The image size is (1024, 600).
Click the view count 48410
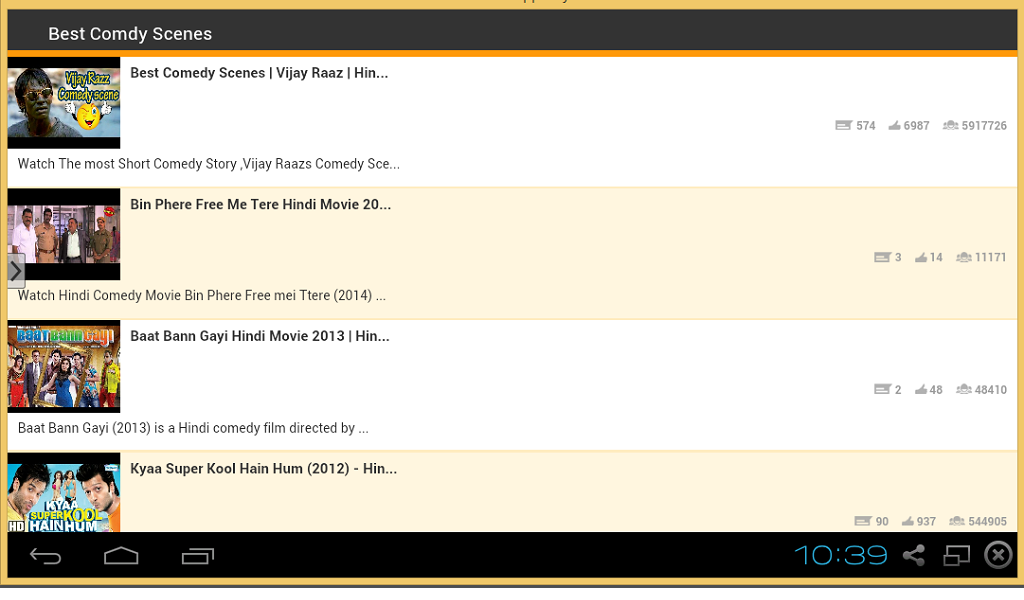[991, 390]
